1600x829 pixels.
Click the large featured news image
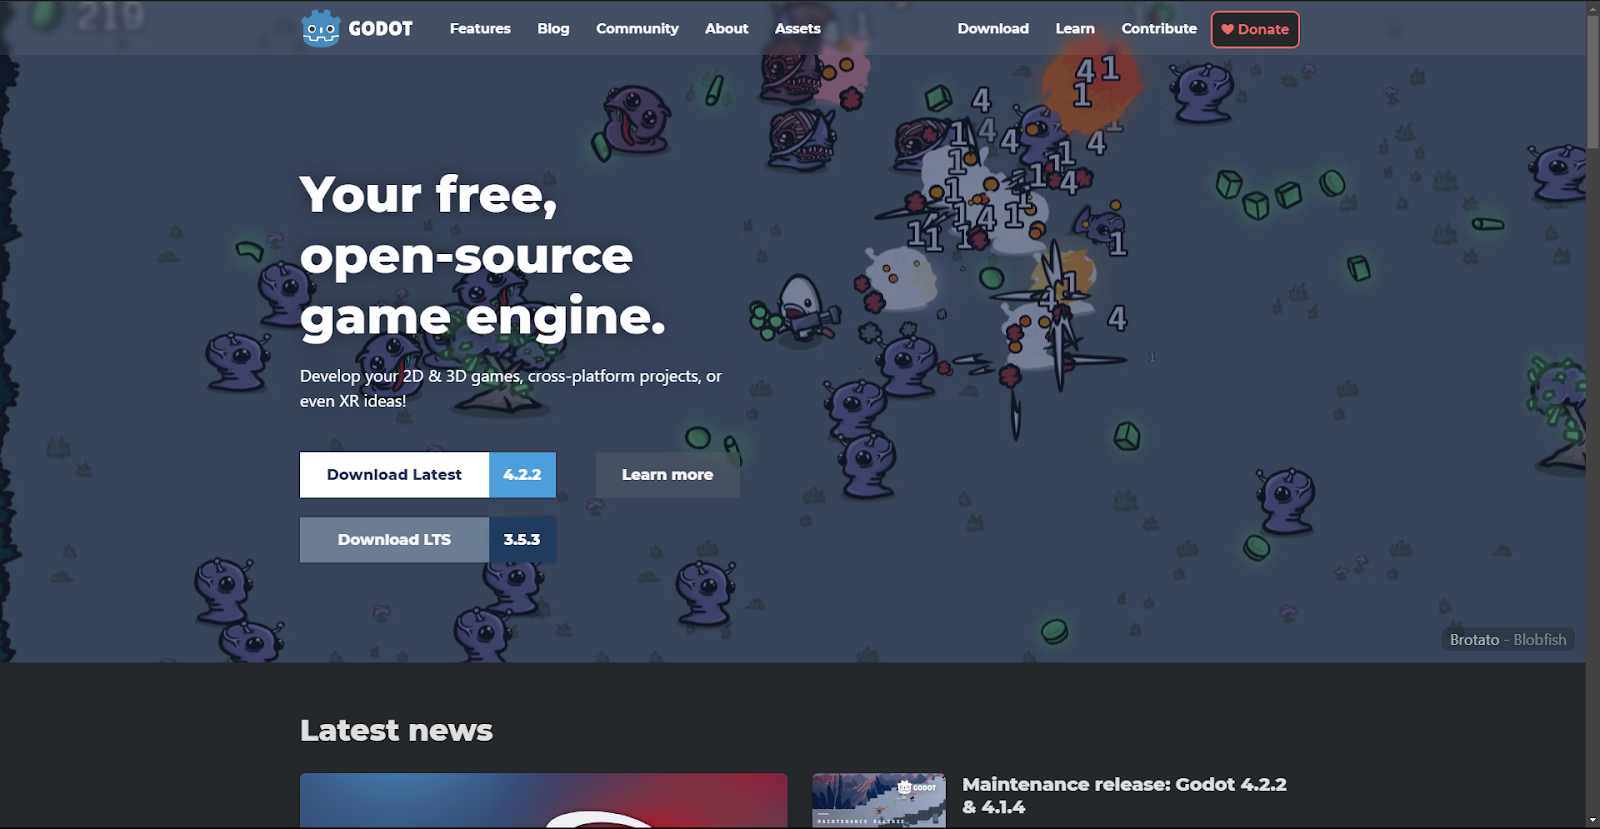point(543,800)
